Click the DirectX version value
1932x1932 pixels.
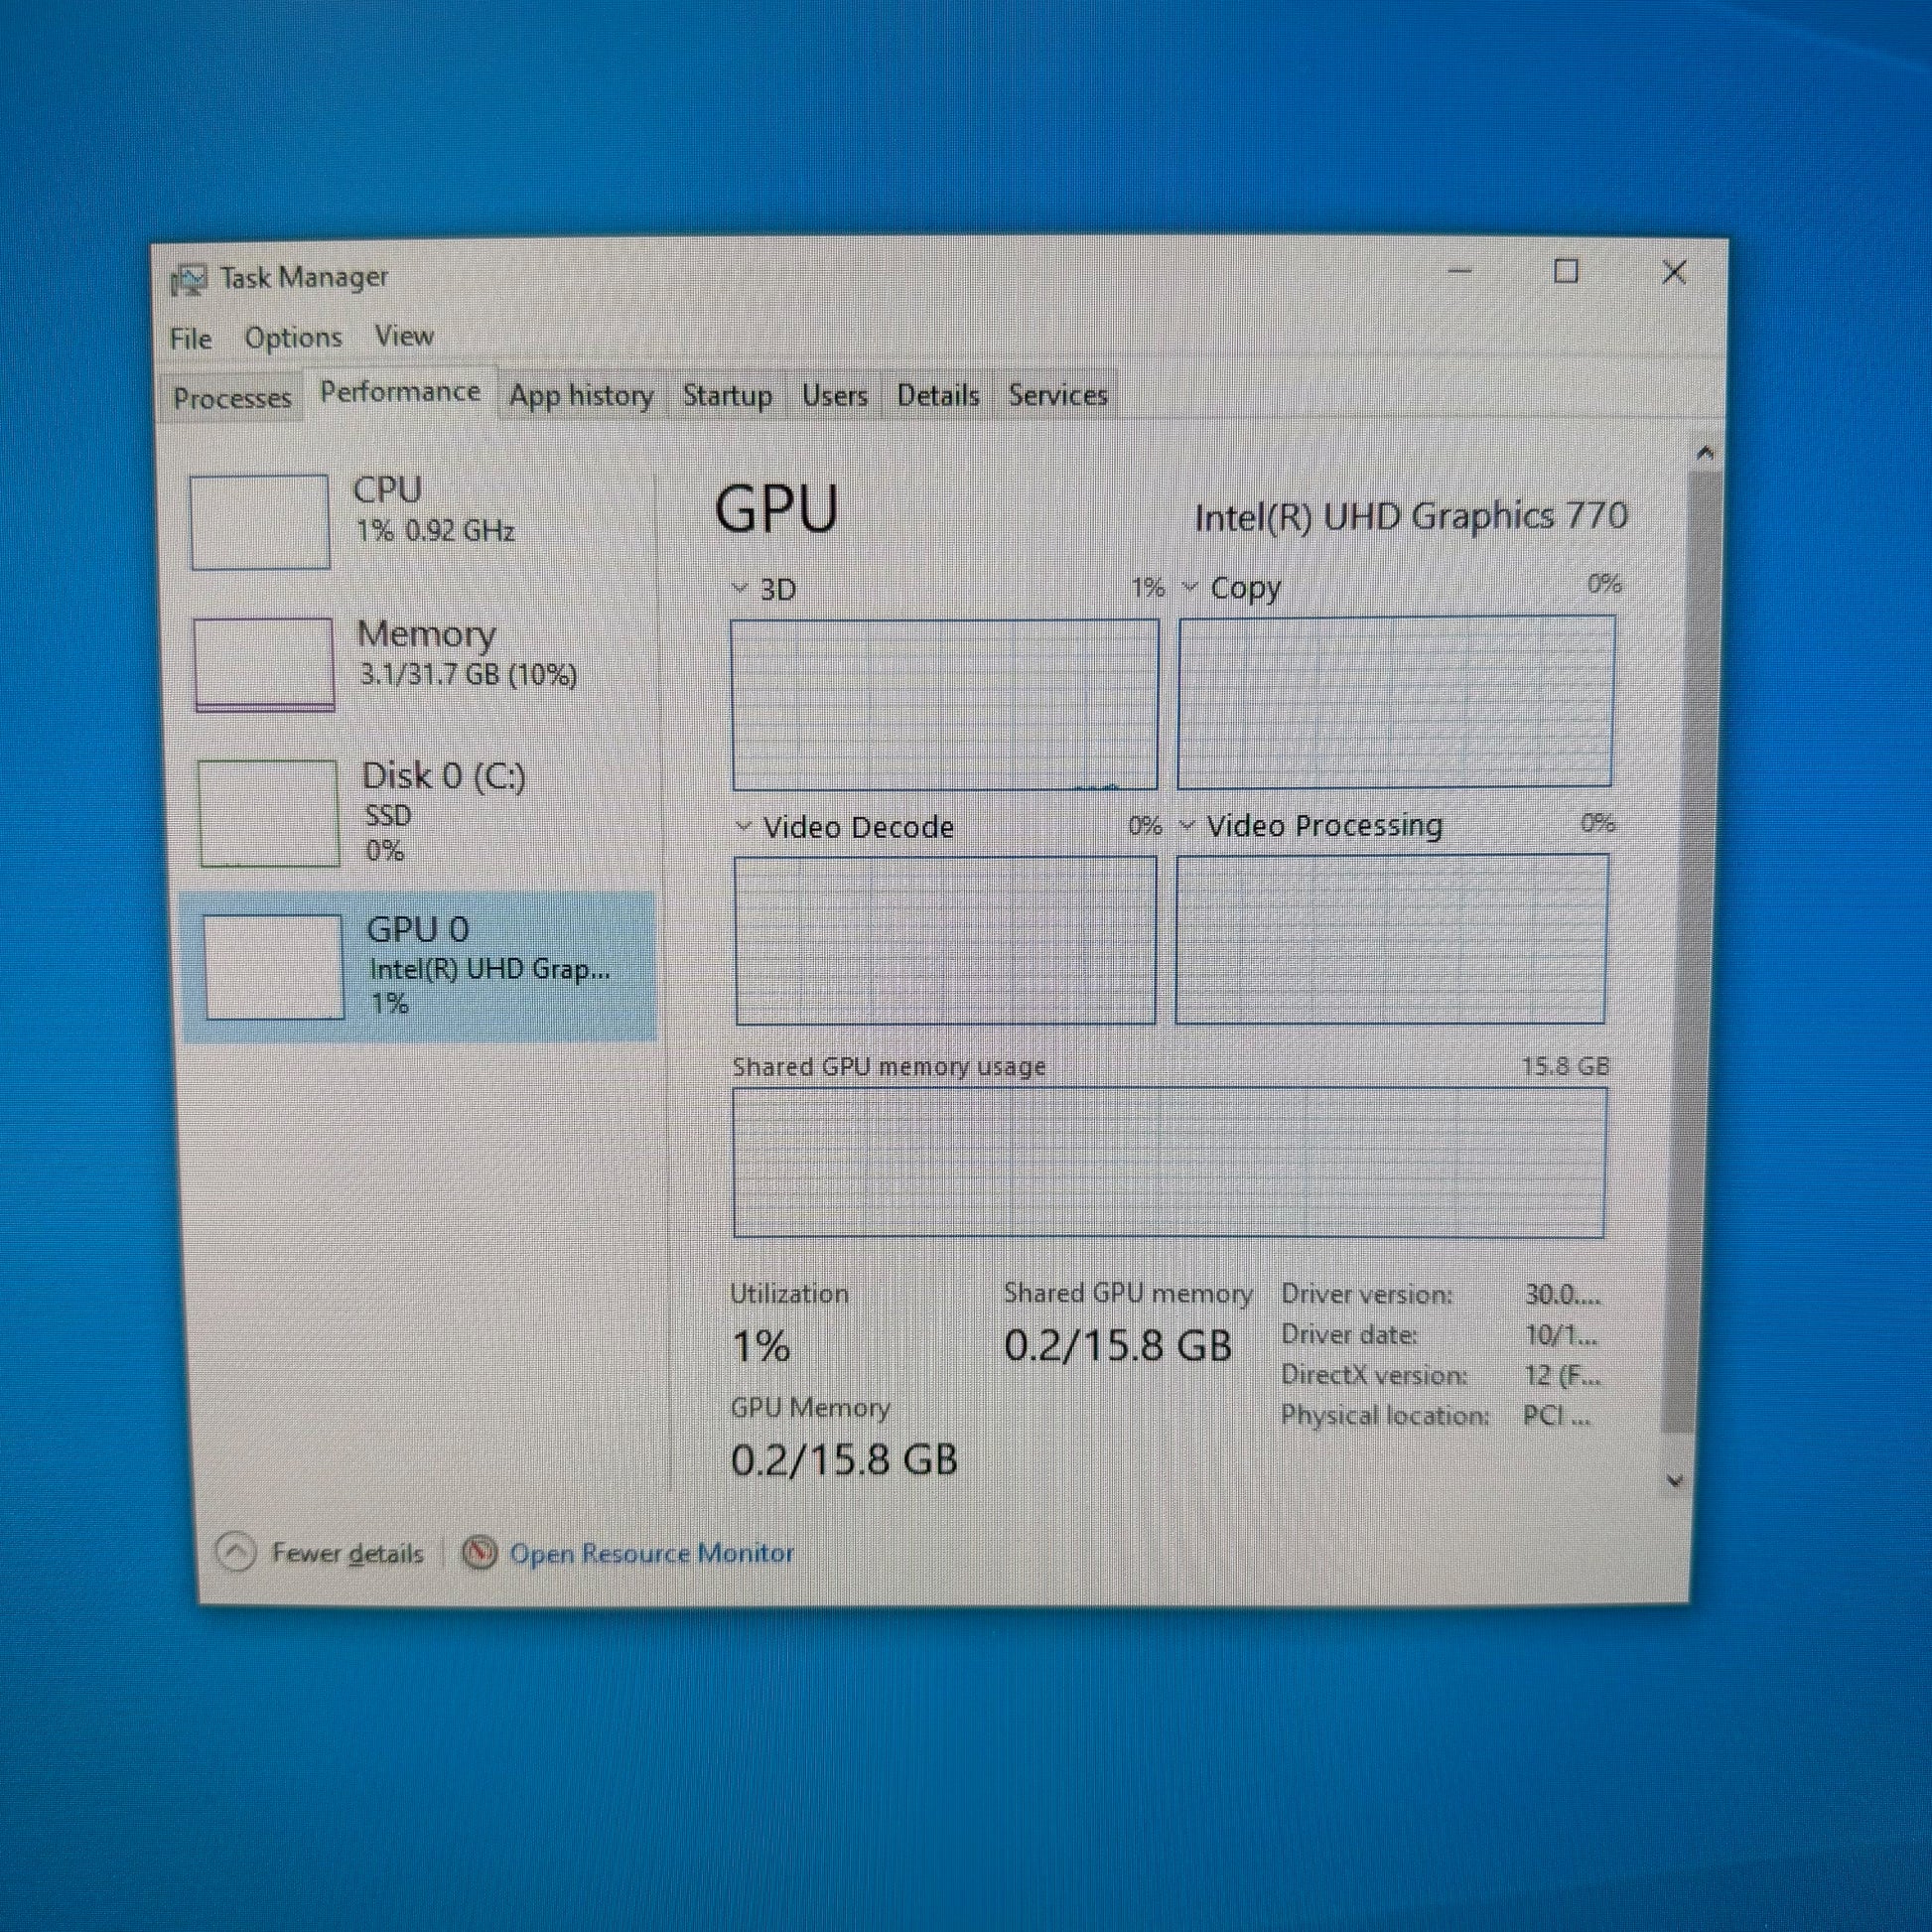[1562, 1375]
